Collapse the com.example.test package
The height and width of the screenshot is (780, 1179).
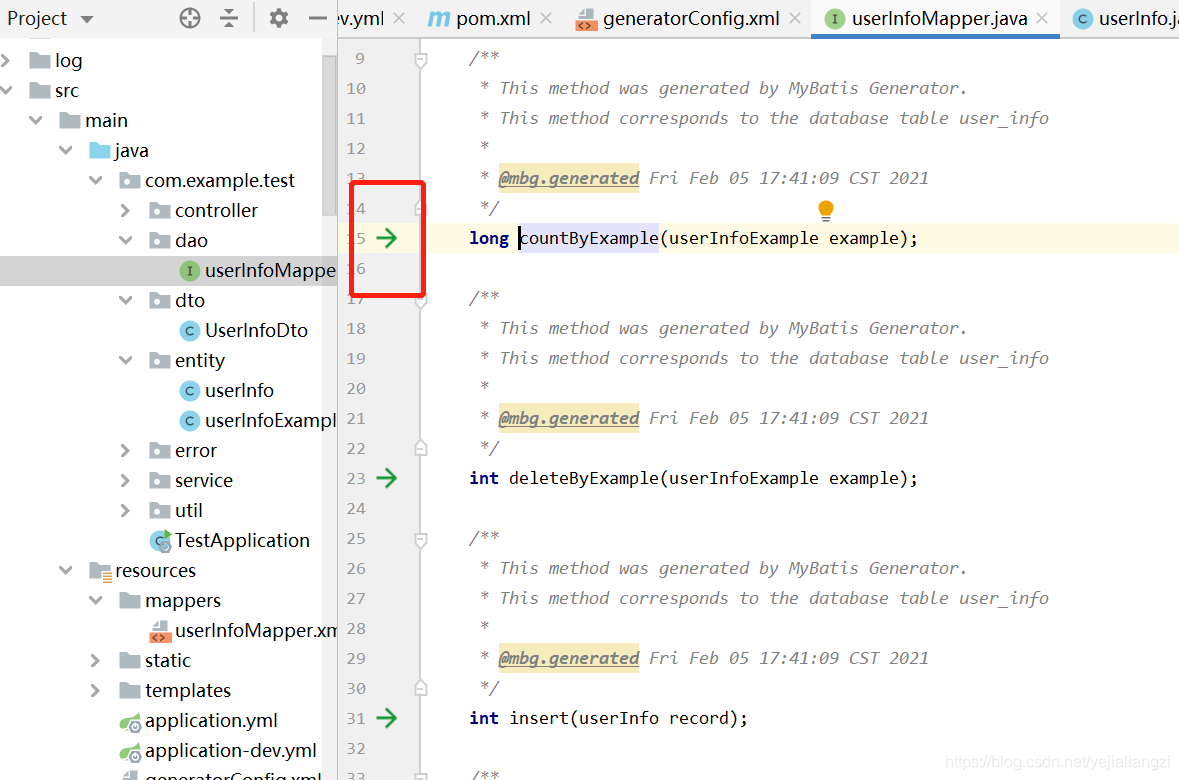tap(95, 181)
